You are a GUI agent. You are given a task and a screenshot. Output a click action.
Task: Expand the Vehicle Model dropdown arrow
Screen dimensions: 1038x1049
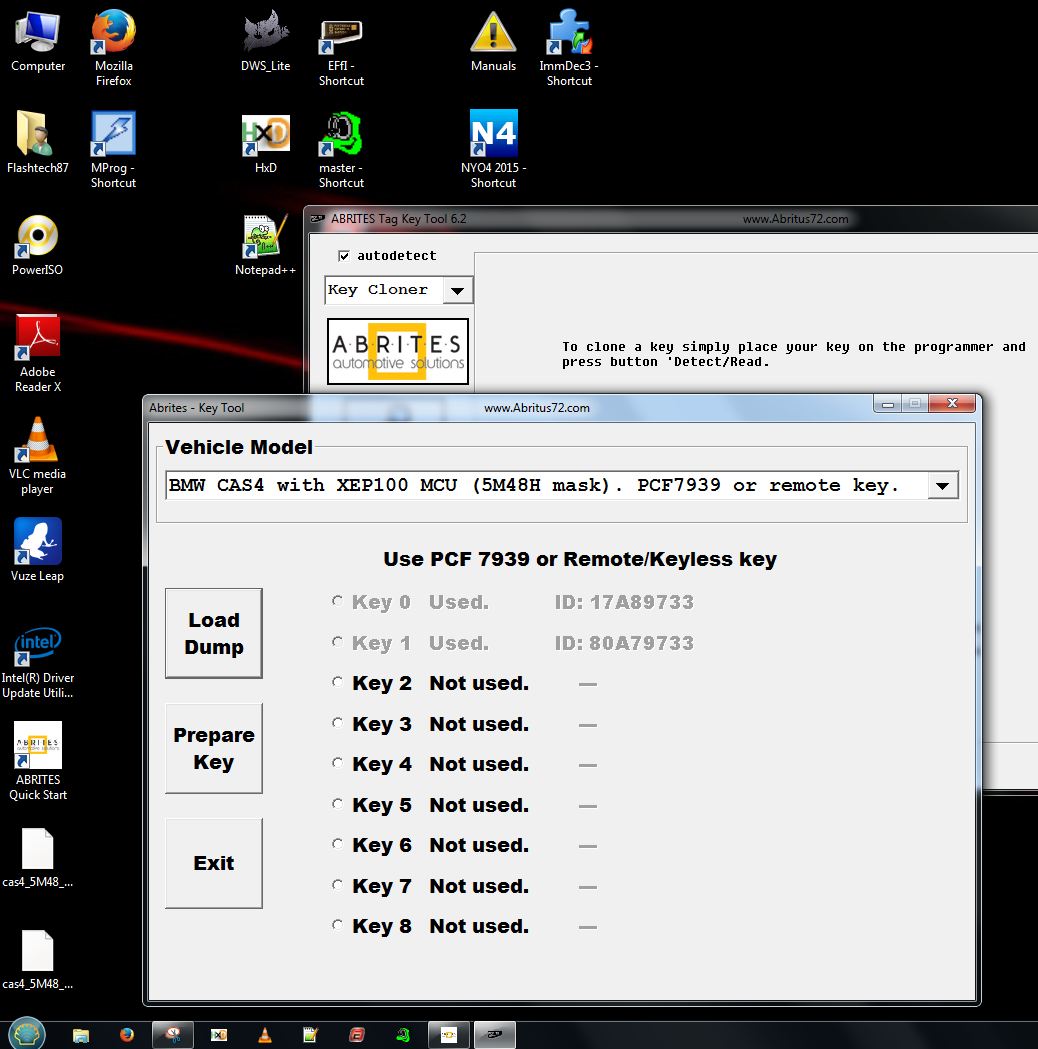click(942, 486)
